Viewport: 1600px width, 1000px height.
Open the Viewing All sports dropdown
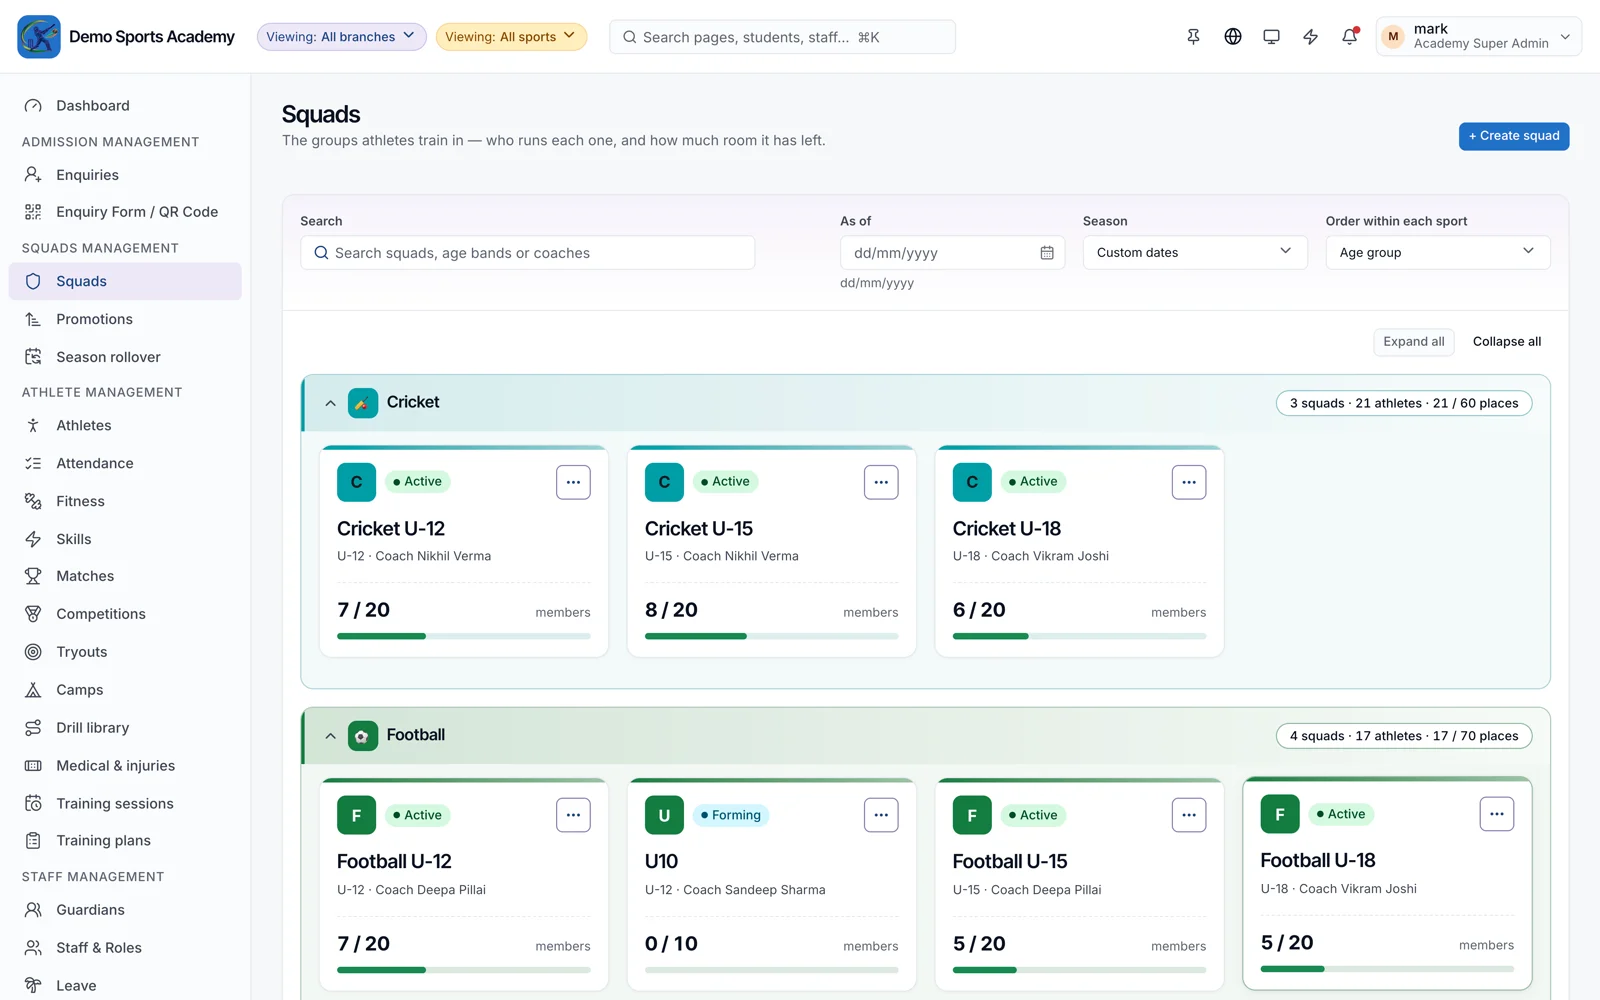click(511, 37)
